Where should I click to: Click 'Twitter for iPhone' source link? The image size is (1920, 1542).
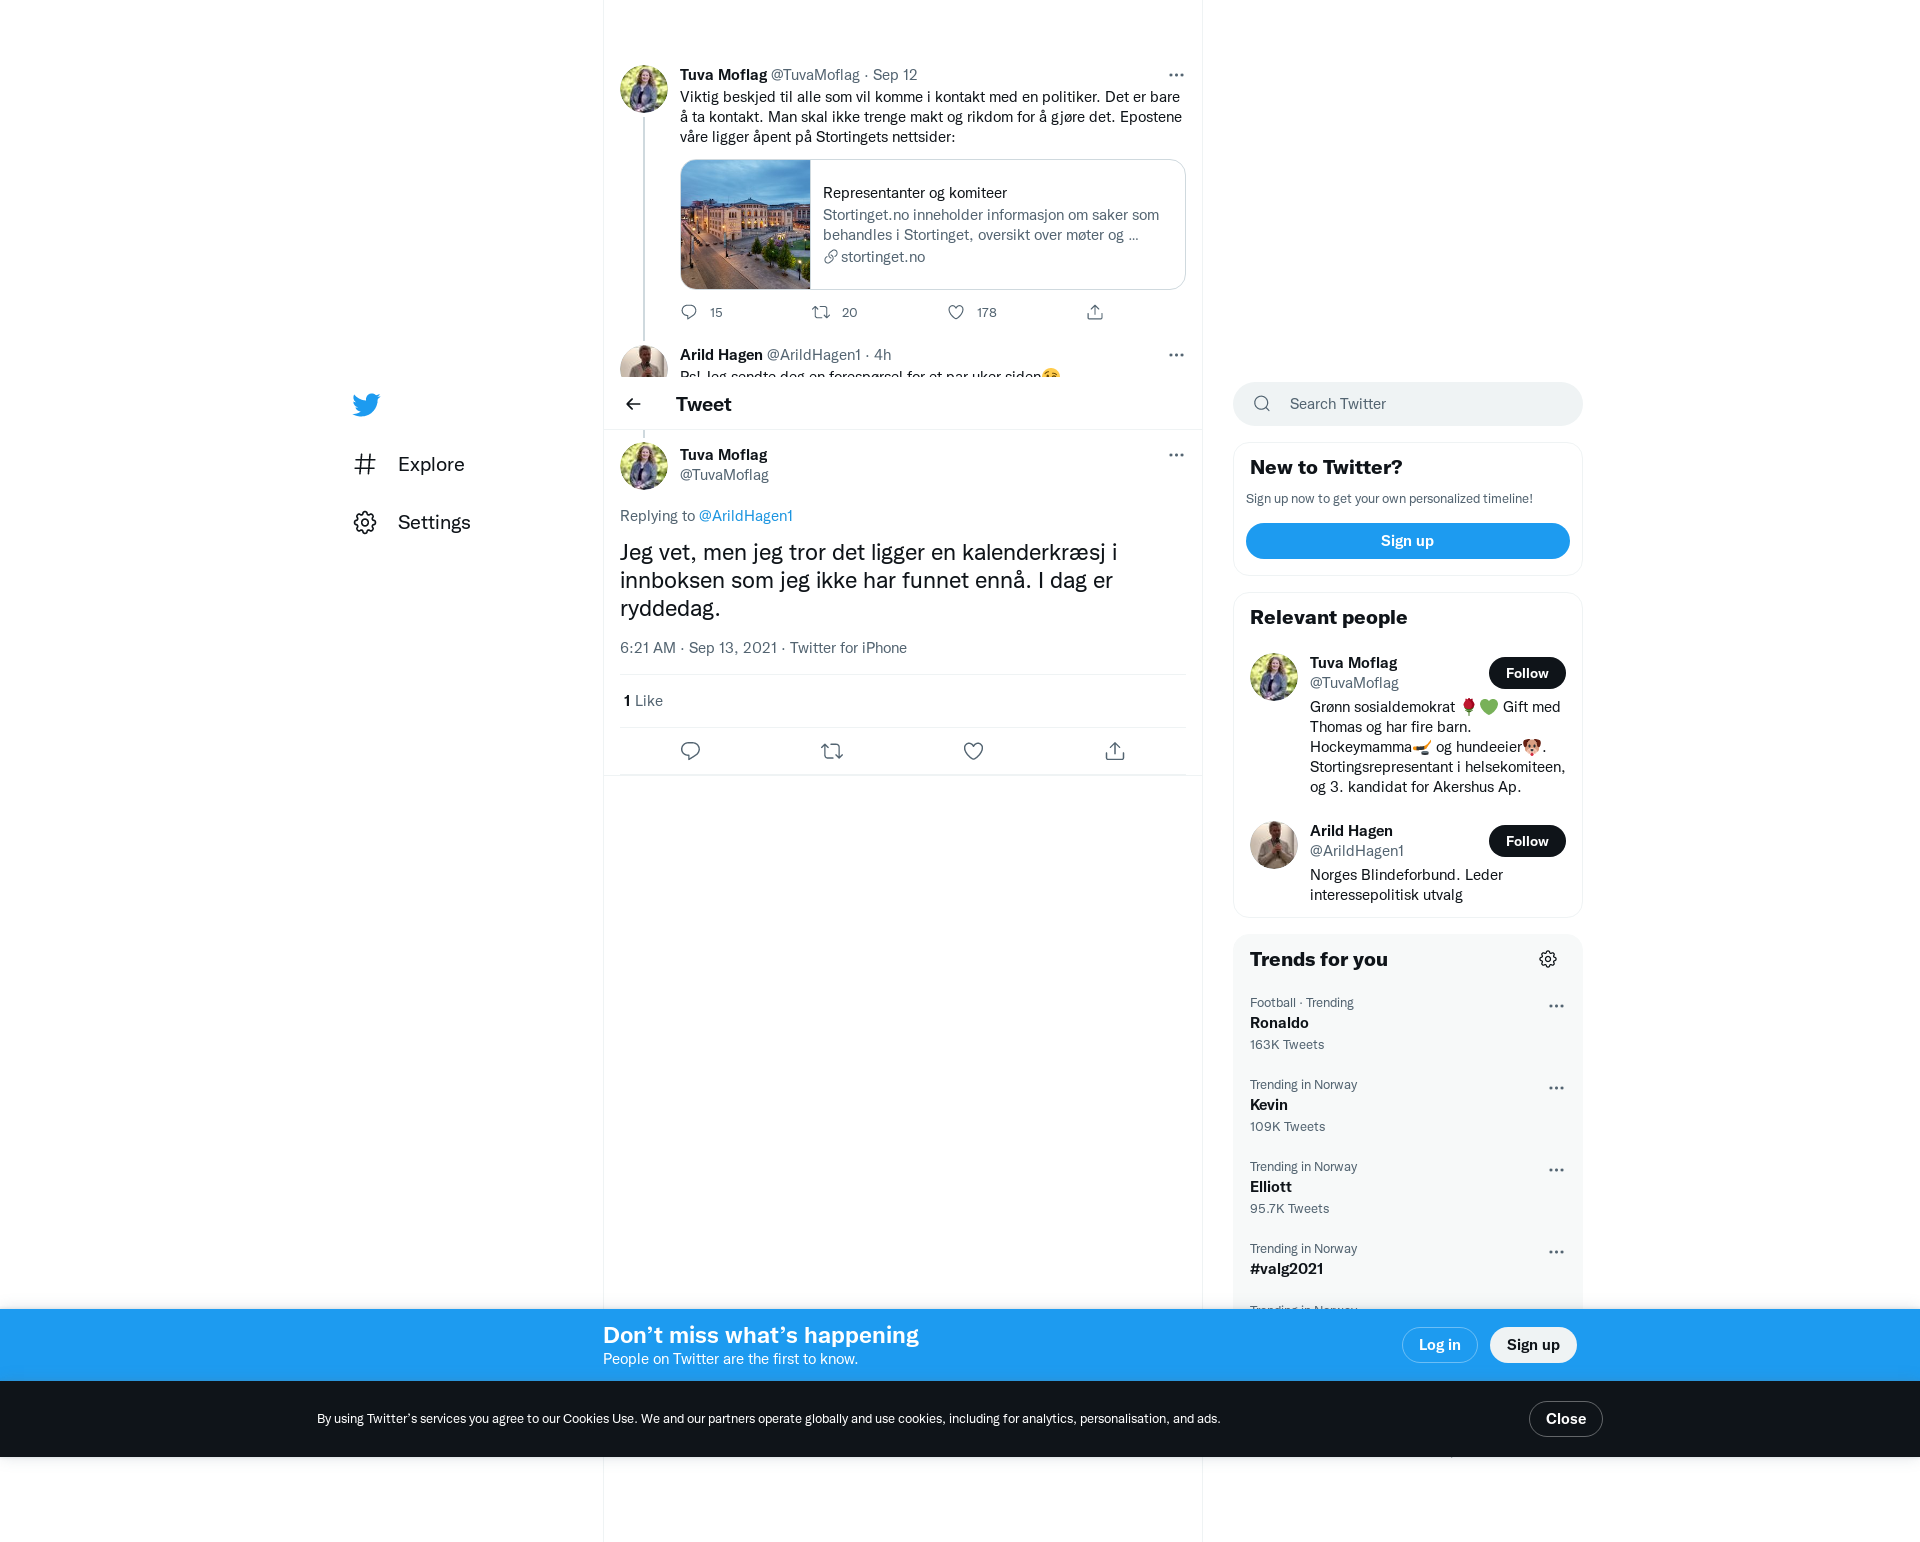(848, 648)
